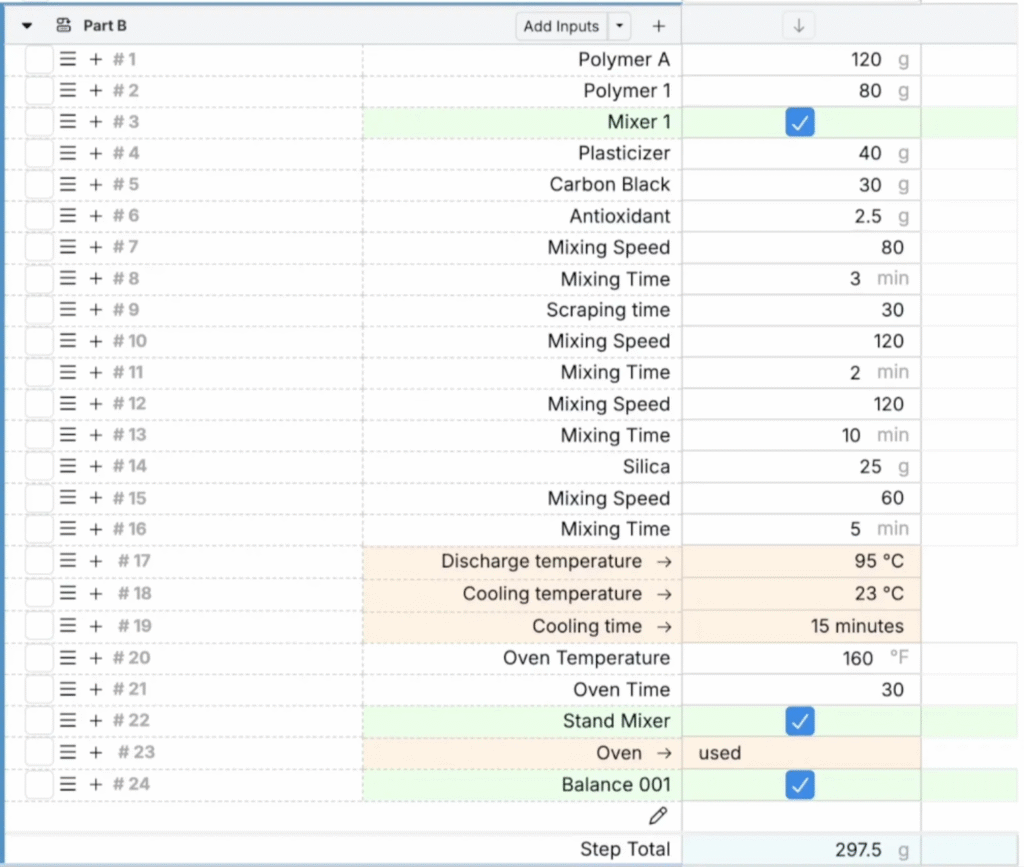
Task: Click the pencil edit icon above Step Total
Action: tap(657, 816)
